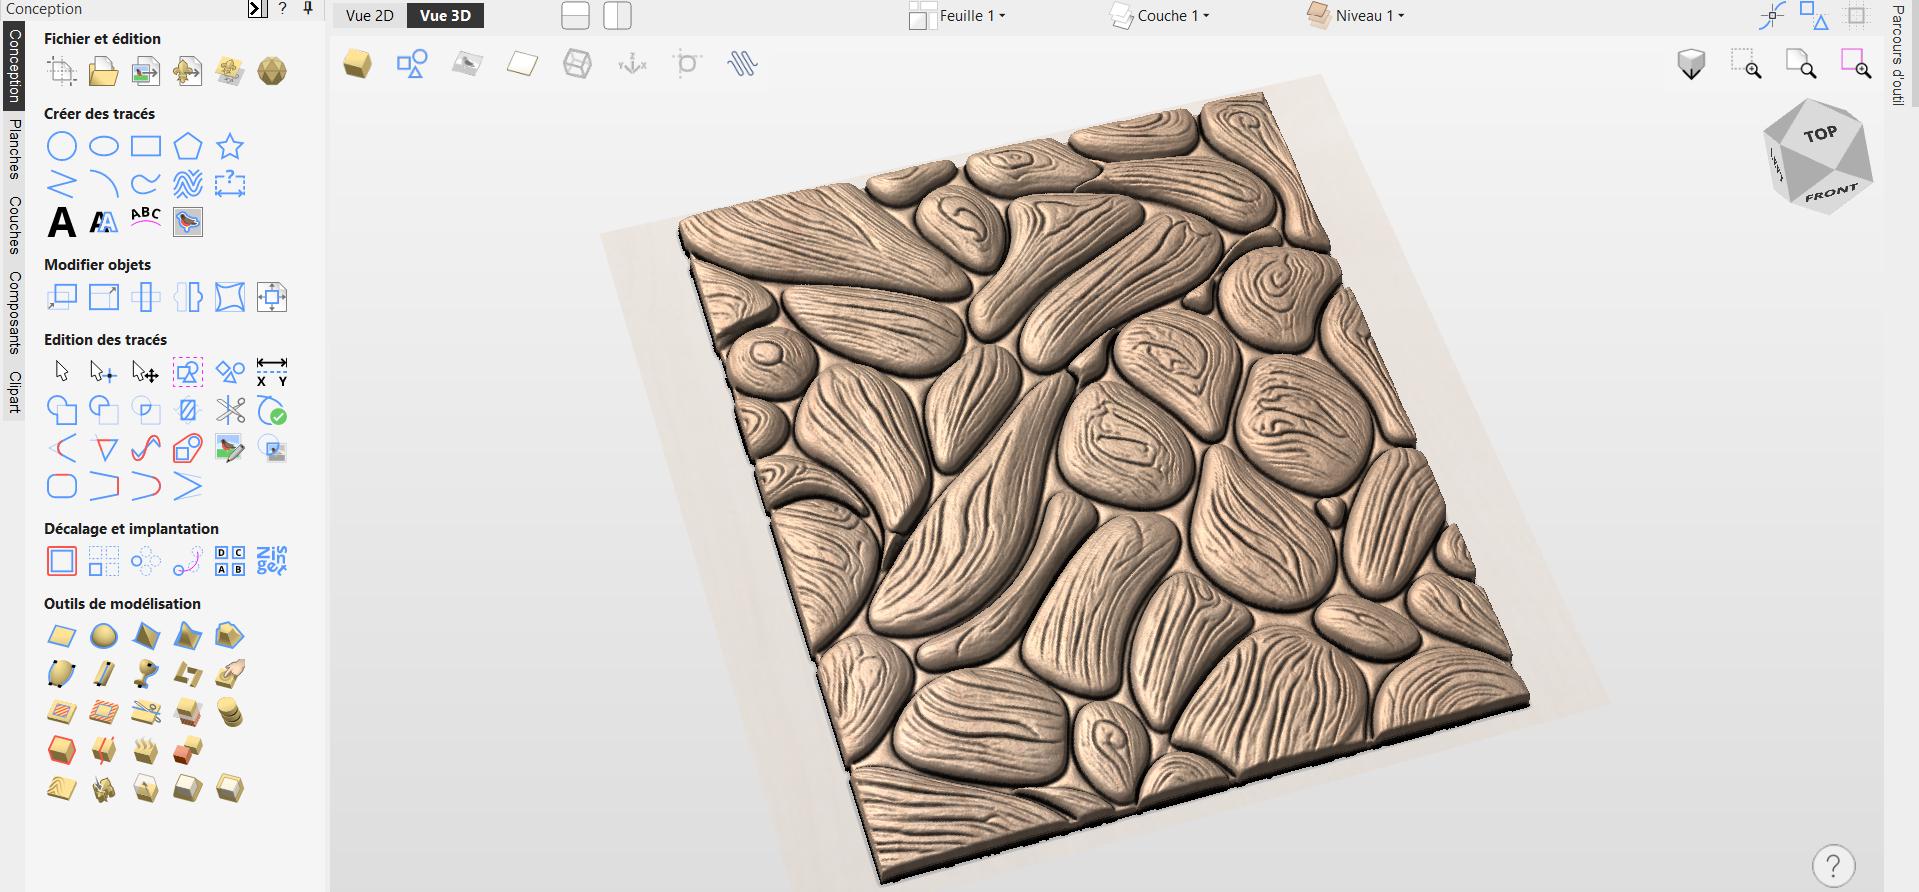The image size is (1919, 892).
Task: Click the circular copy array tool
Action: tap(146, 561)
